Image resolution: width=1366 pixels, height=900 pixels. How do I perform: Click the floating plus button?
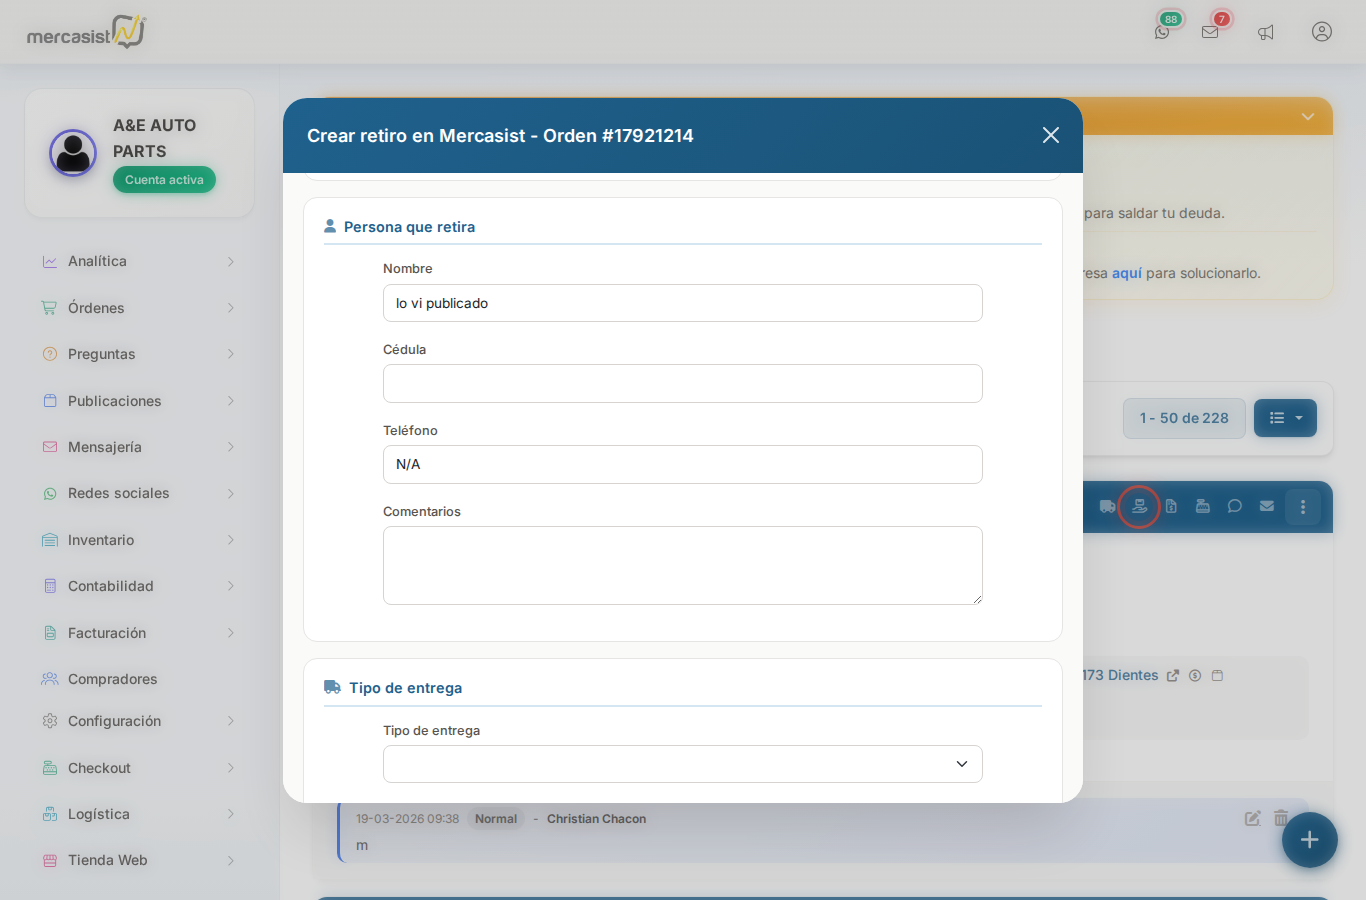pos(1310,840)
